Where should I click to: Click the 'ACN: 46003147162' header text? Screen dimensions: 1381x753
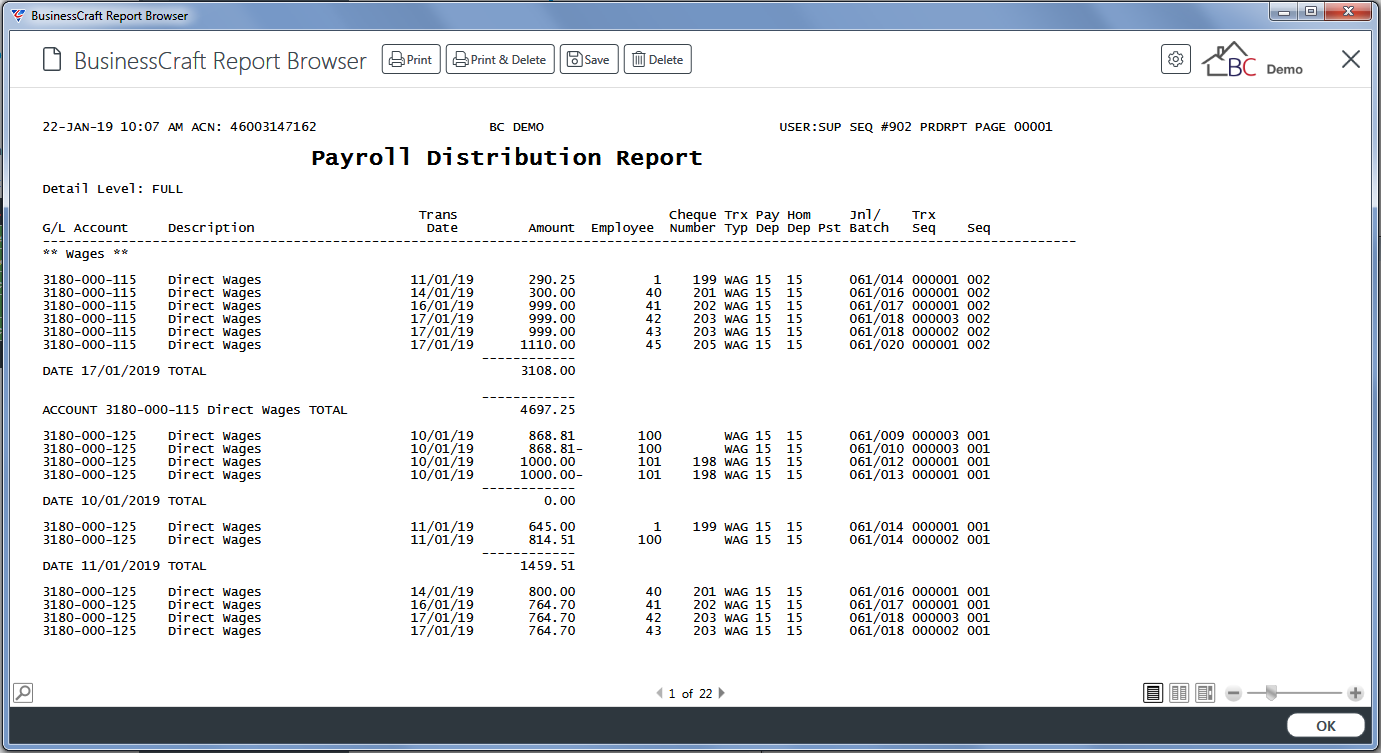(x=252, y=127)
